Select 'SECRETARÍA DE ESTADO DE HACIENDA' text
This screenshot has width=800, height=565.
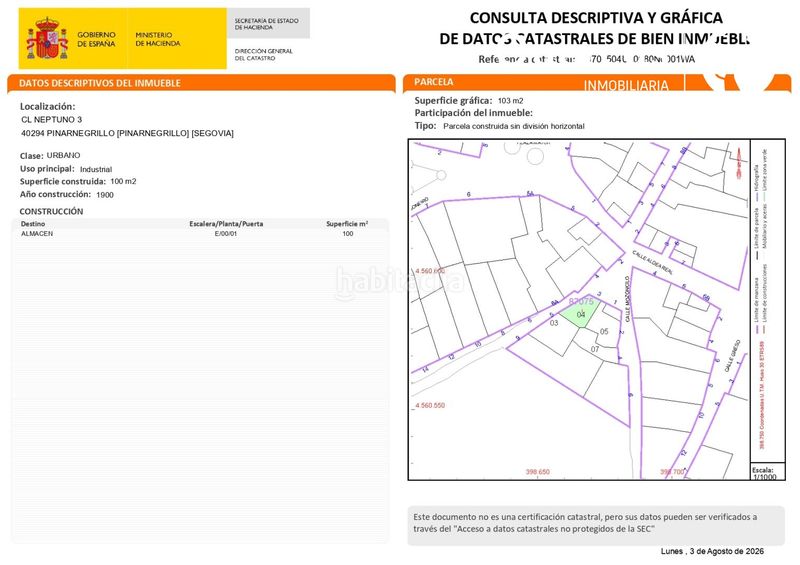click(266, 24)
